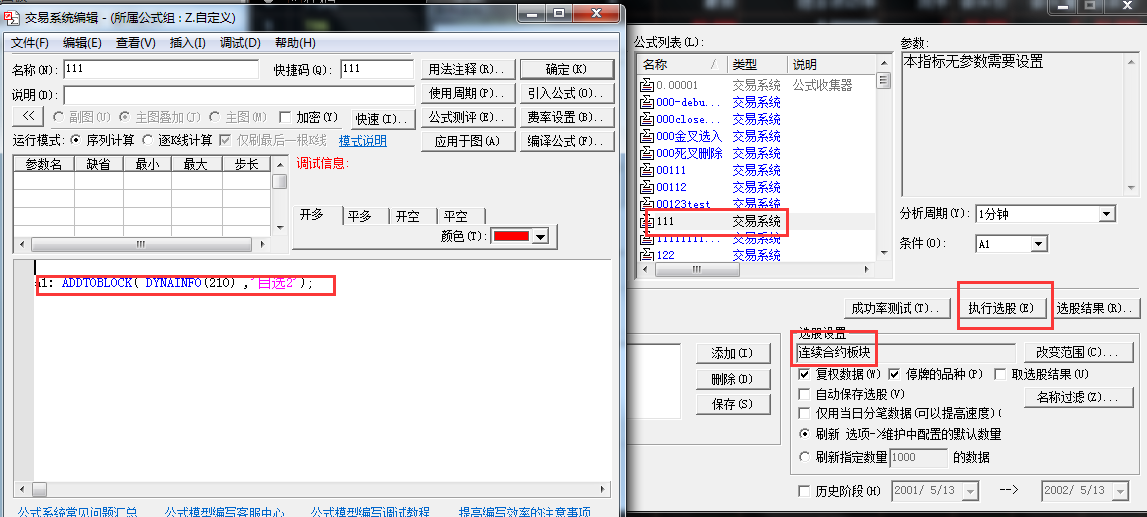Enable 自动保存选股 checkbox
This screenshot has height=517, width=1147.
coord(805,394)
